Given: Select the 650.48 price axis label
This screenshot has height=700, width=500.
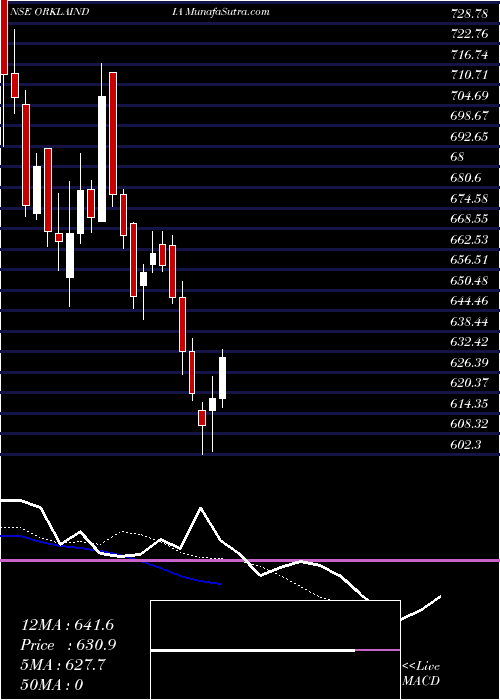Looking at the screenshot, I should [469, 280].
